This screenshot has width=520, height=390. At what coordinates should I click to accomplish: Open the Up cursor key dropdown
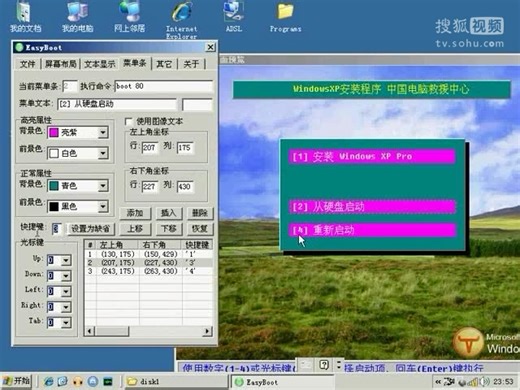click(x=66, y=260)
